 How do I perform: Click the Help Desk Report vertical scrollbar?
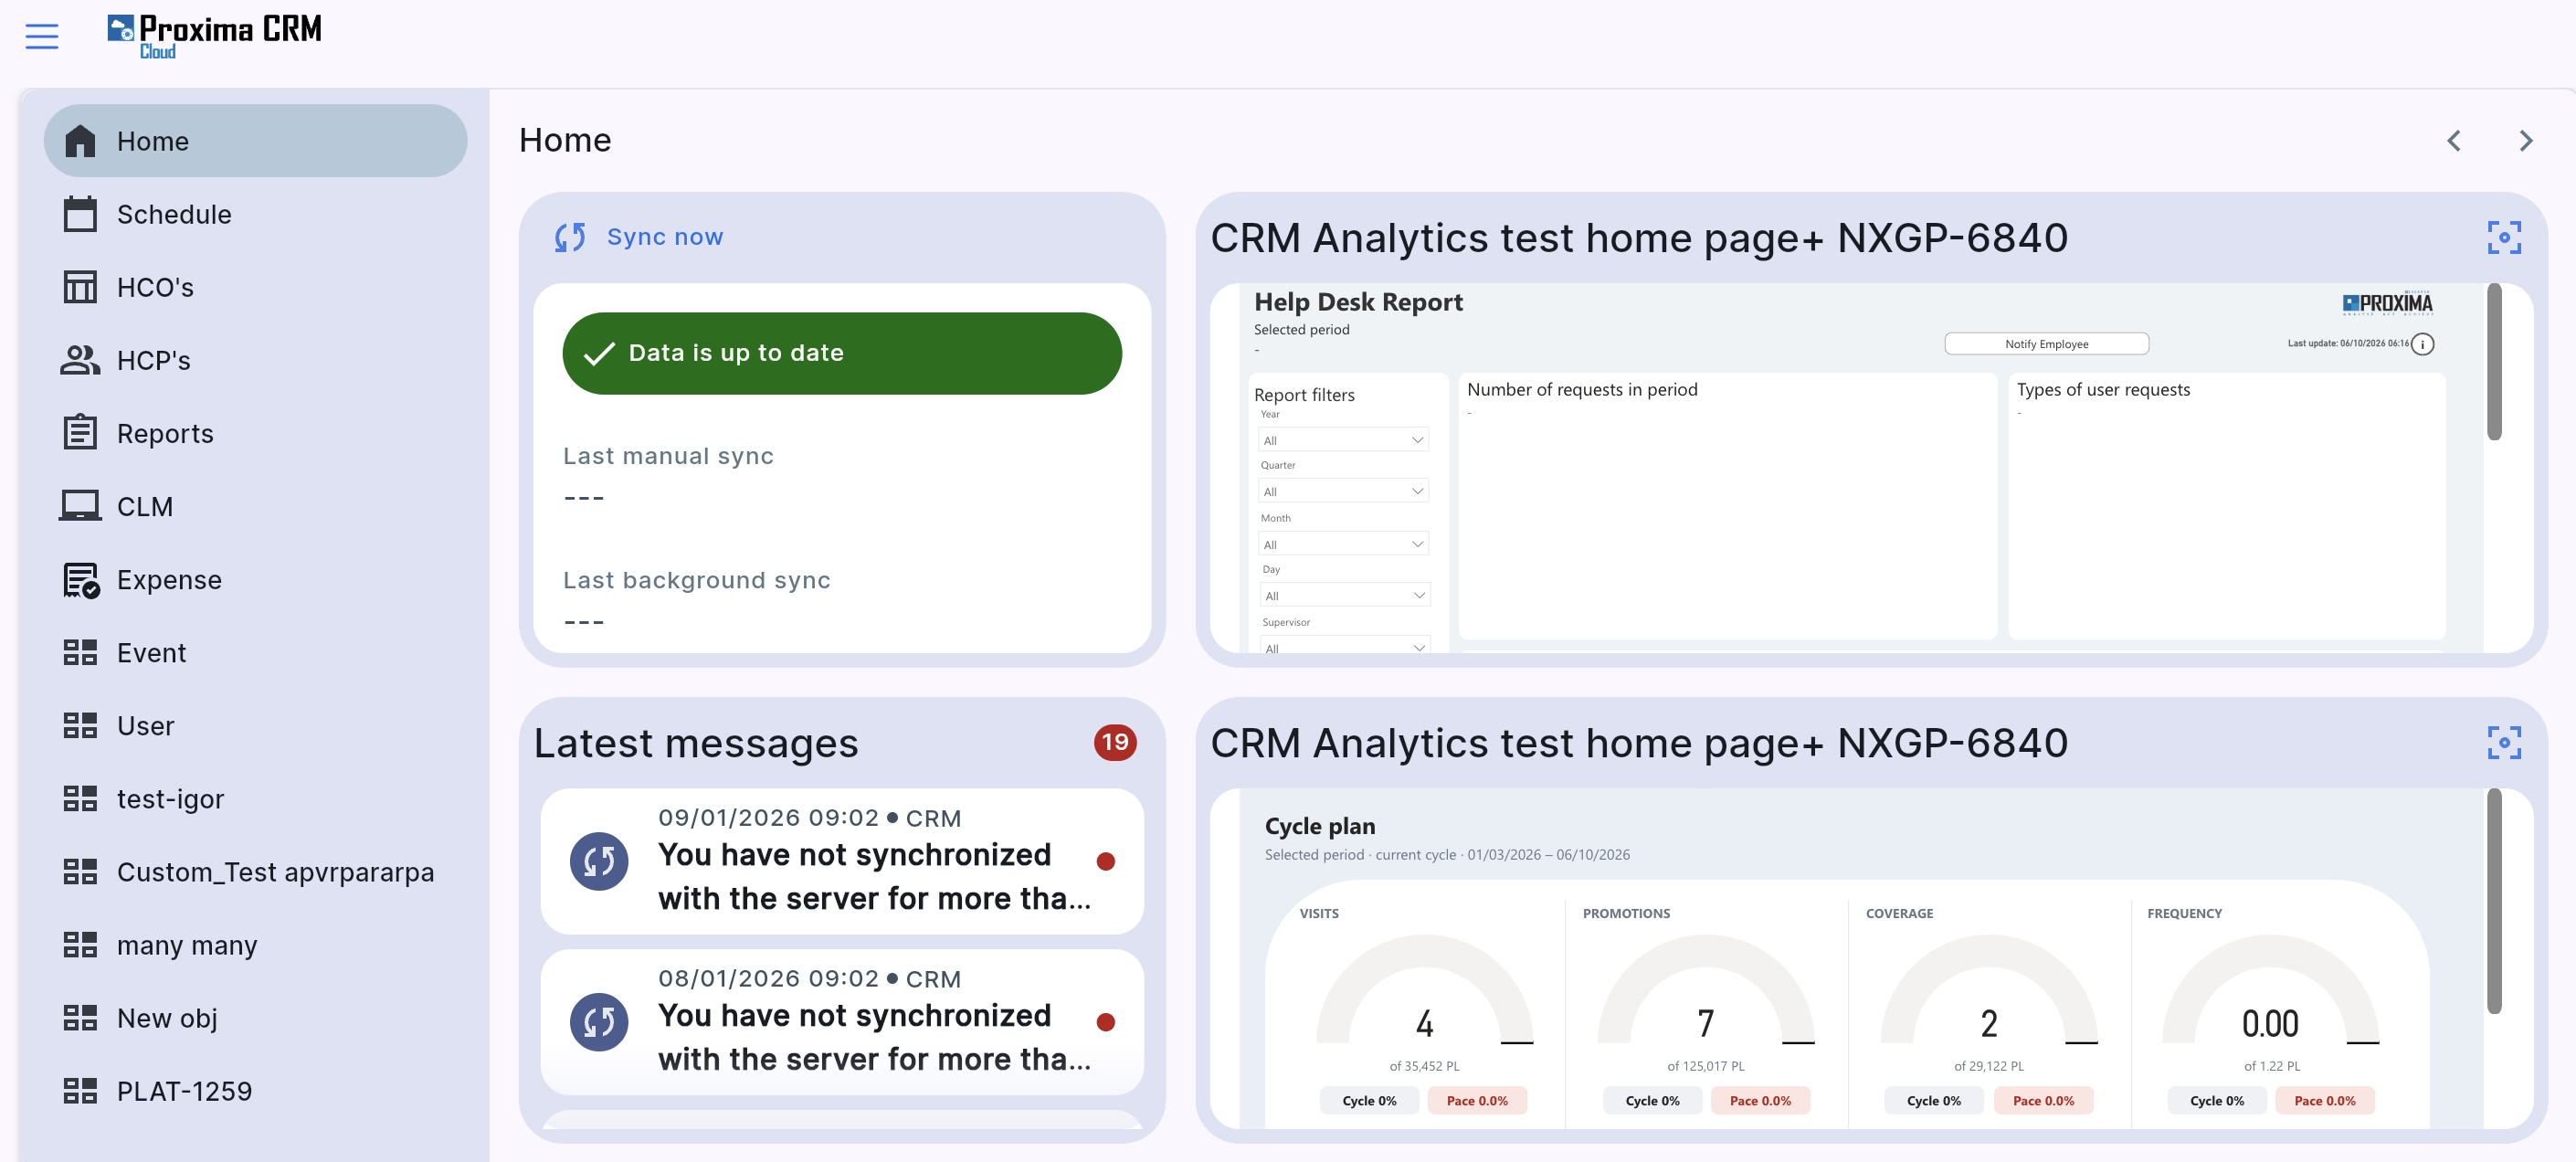point(2494,361)
